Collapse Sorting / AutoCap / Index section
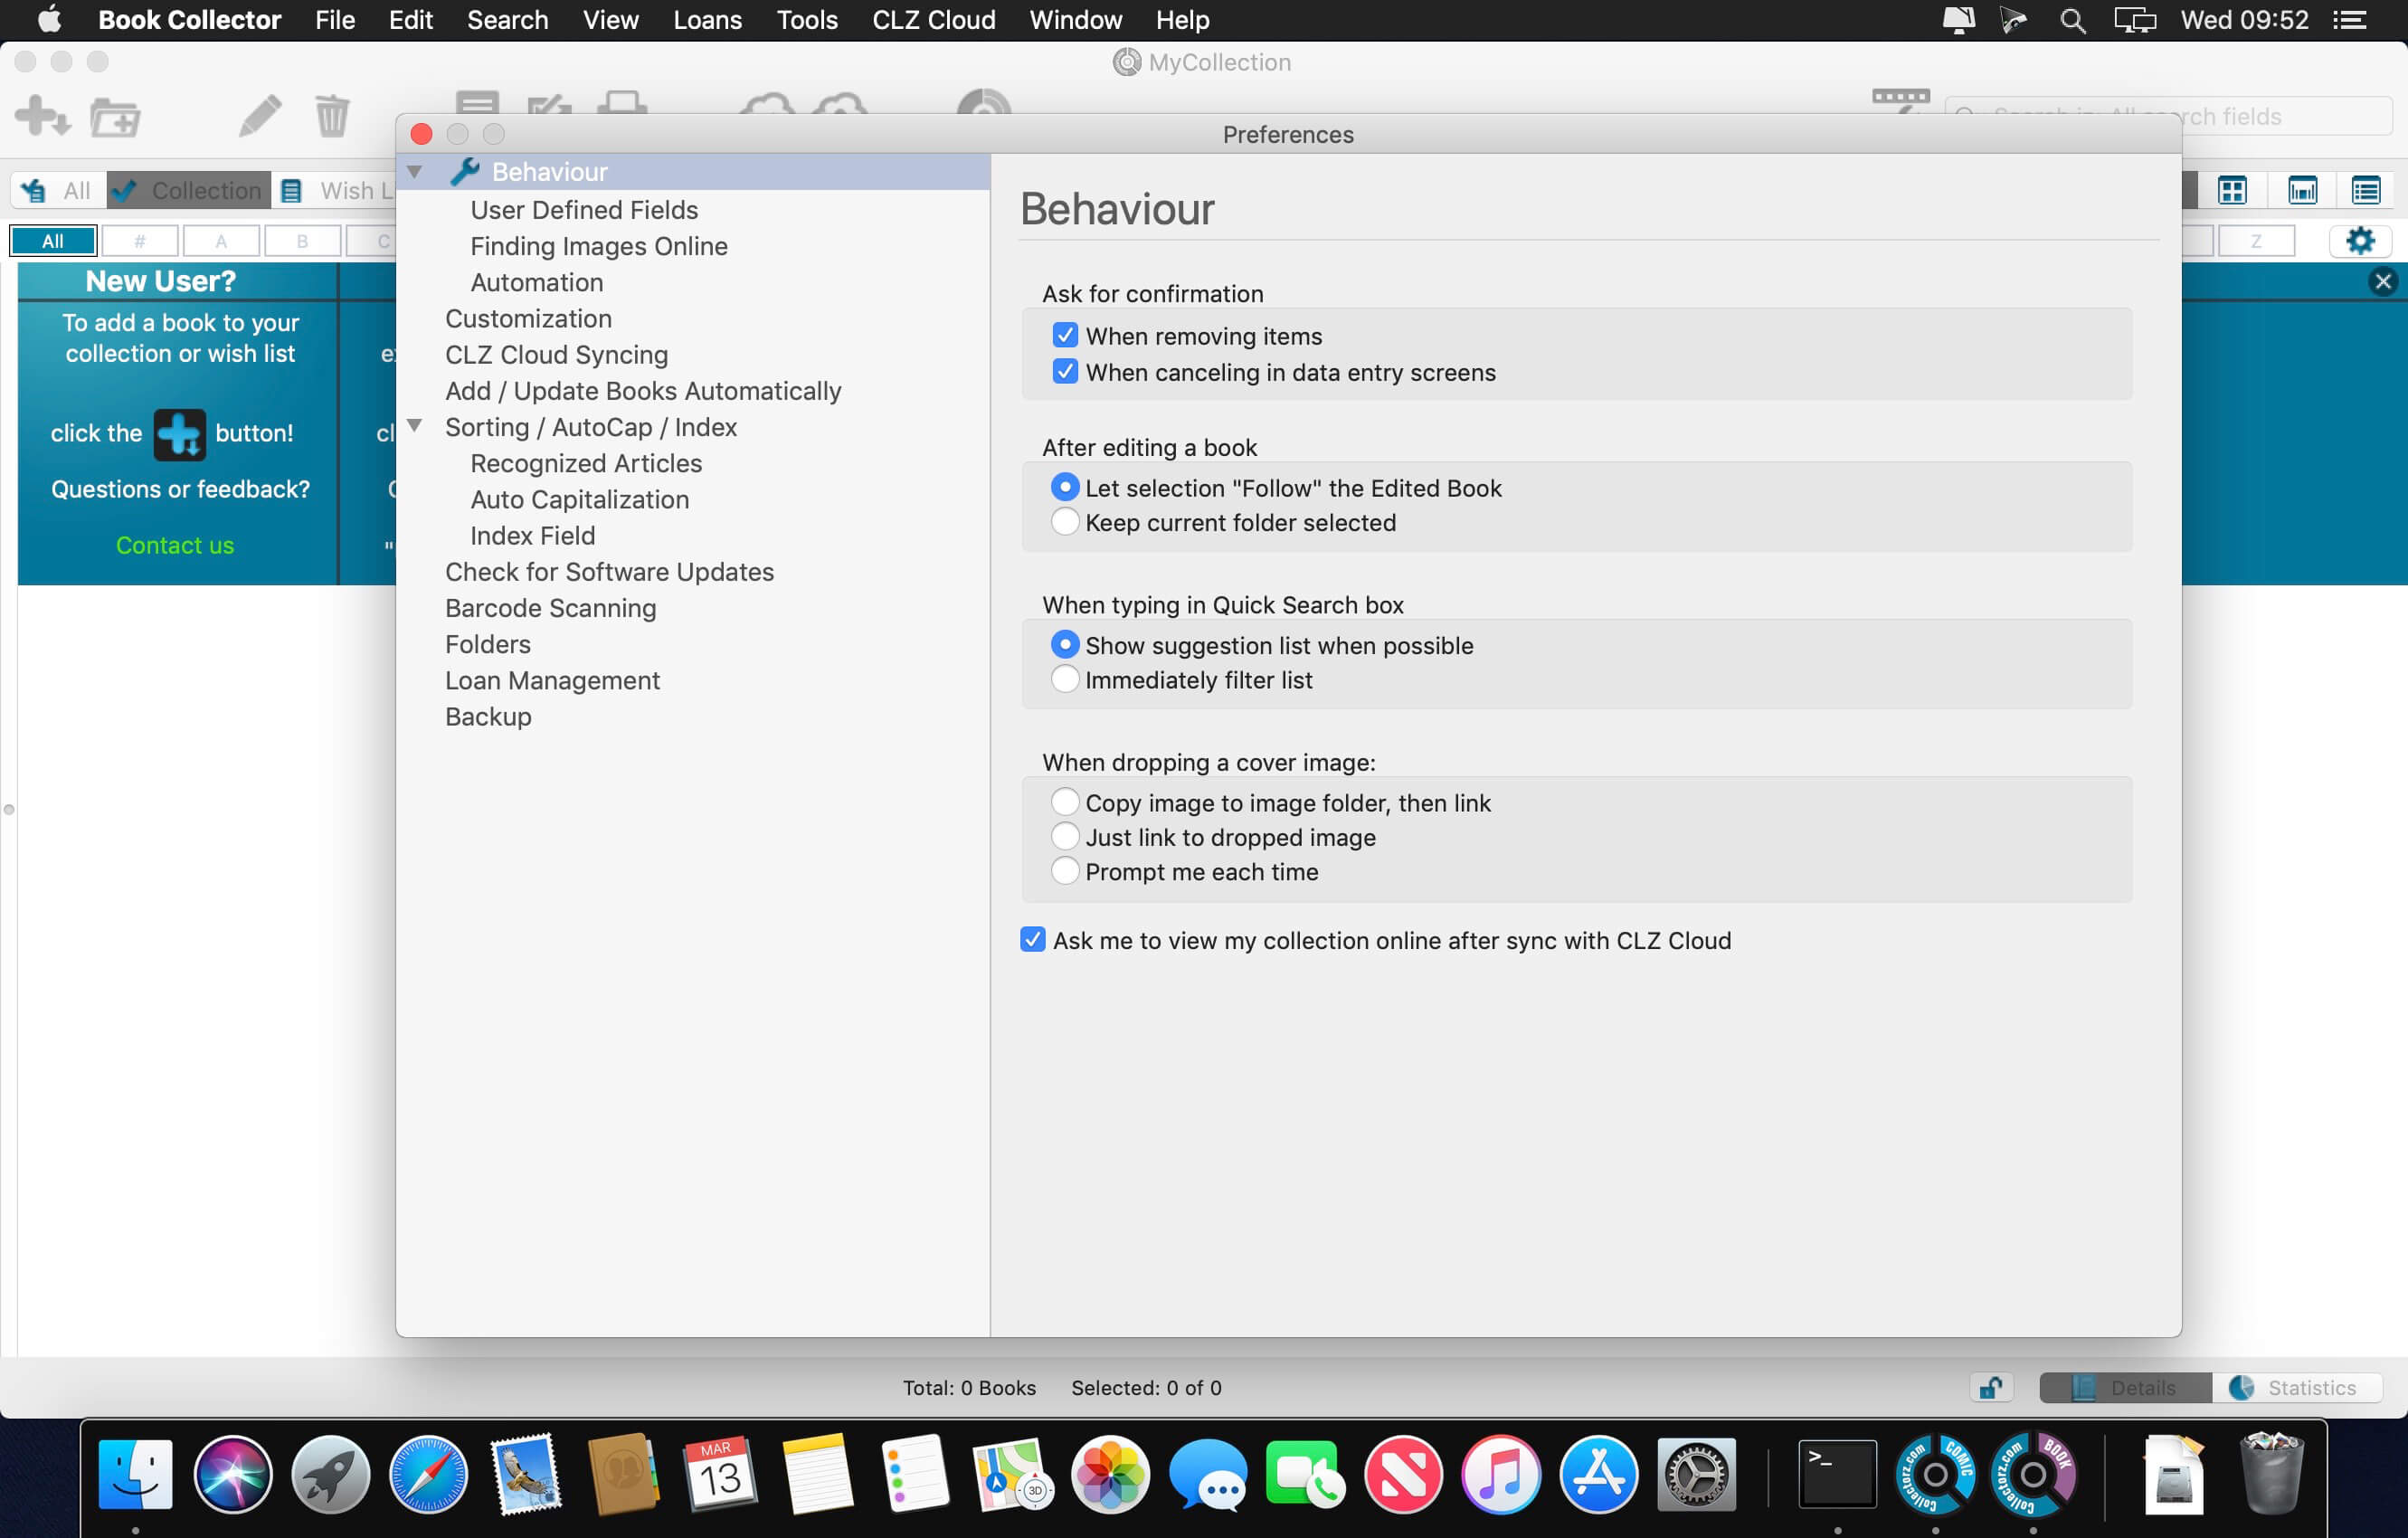Image resolution: width=2408 pixels, height=1538 pixels. click(414, 426)
